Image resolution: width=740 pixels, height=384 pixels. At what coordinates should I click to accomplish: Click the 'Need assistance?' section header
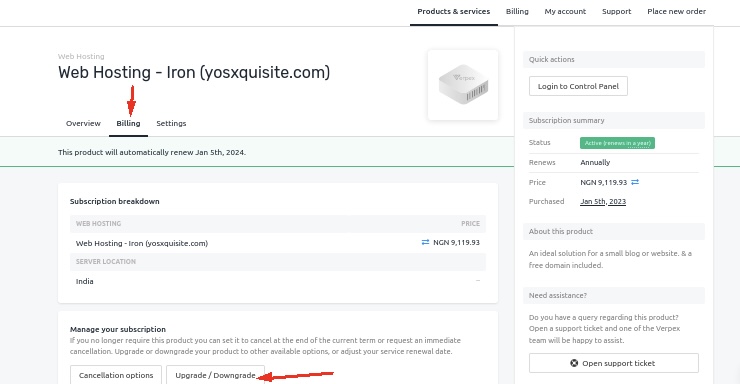pyautogui.click(x=614, y=295)
